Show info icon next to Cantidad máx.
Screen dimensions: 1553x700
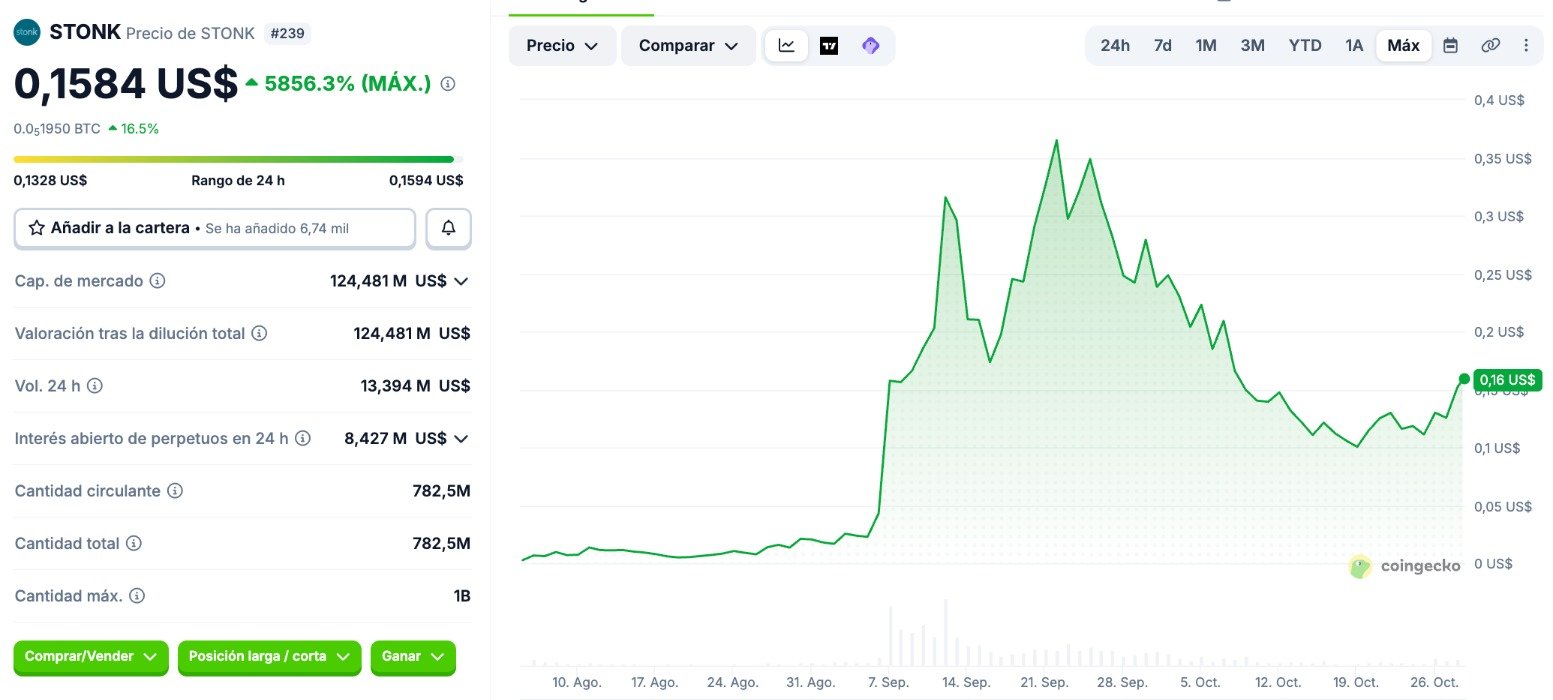137,596
